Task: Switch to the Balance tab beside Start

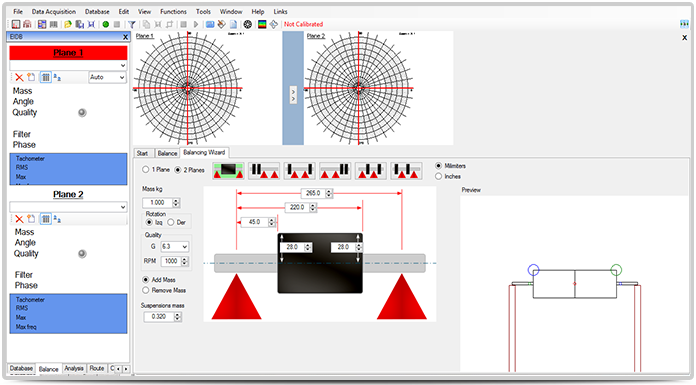Action: 167,153
